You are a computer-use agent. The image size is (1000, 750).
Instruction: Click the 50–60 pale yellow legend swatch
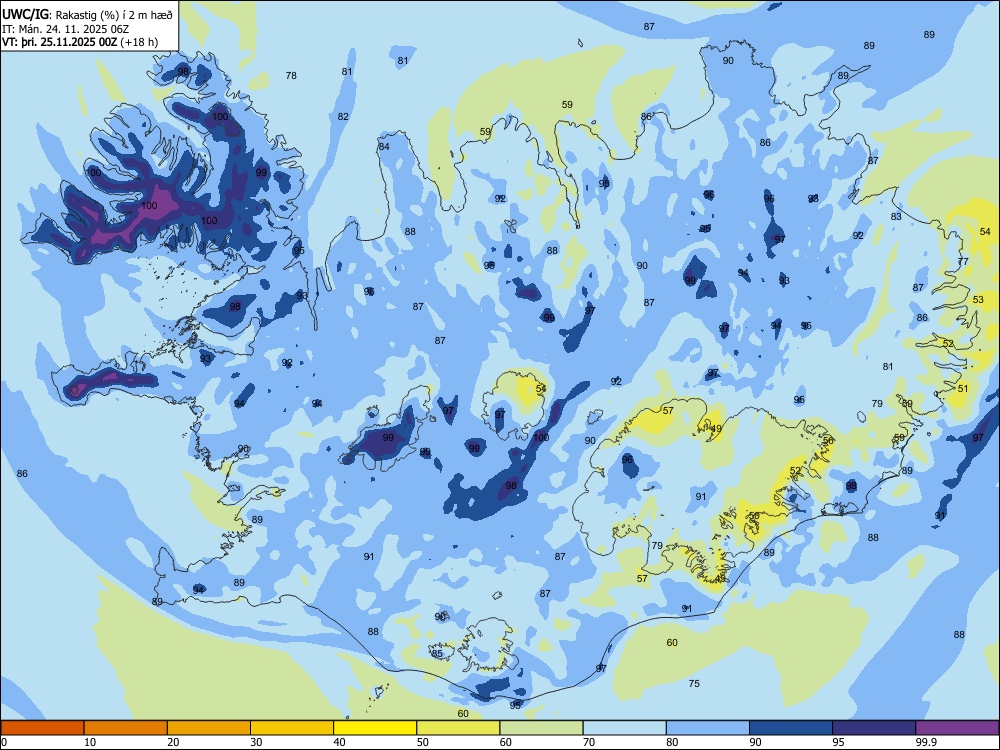(x=459, y=728)
